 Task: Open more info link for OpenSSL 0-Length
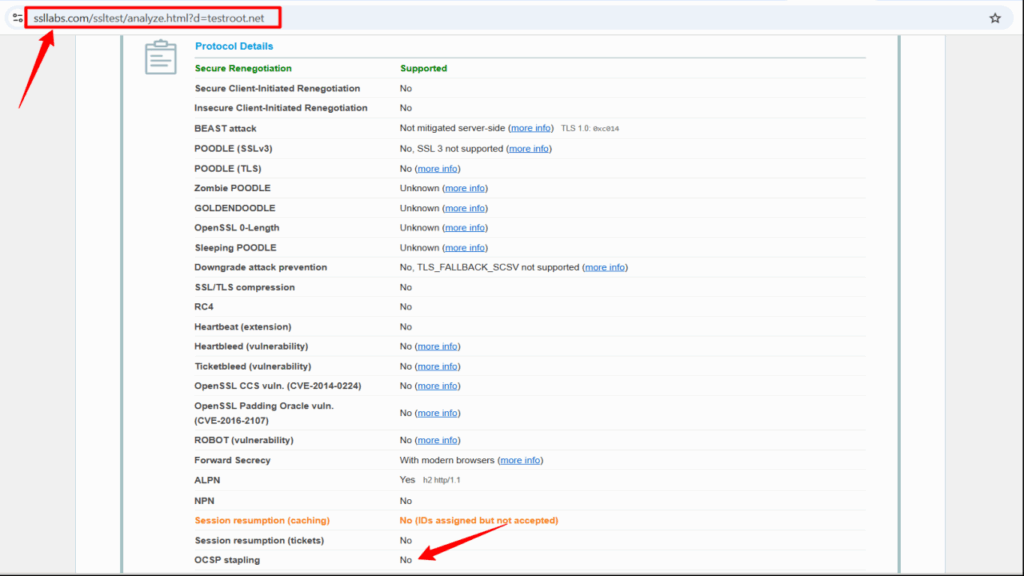464,228
